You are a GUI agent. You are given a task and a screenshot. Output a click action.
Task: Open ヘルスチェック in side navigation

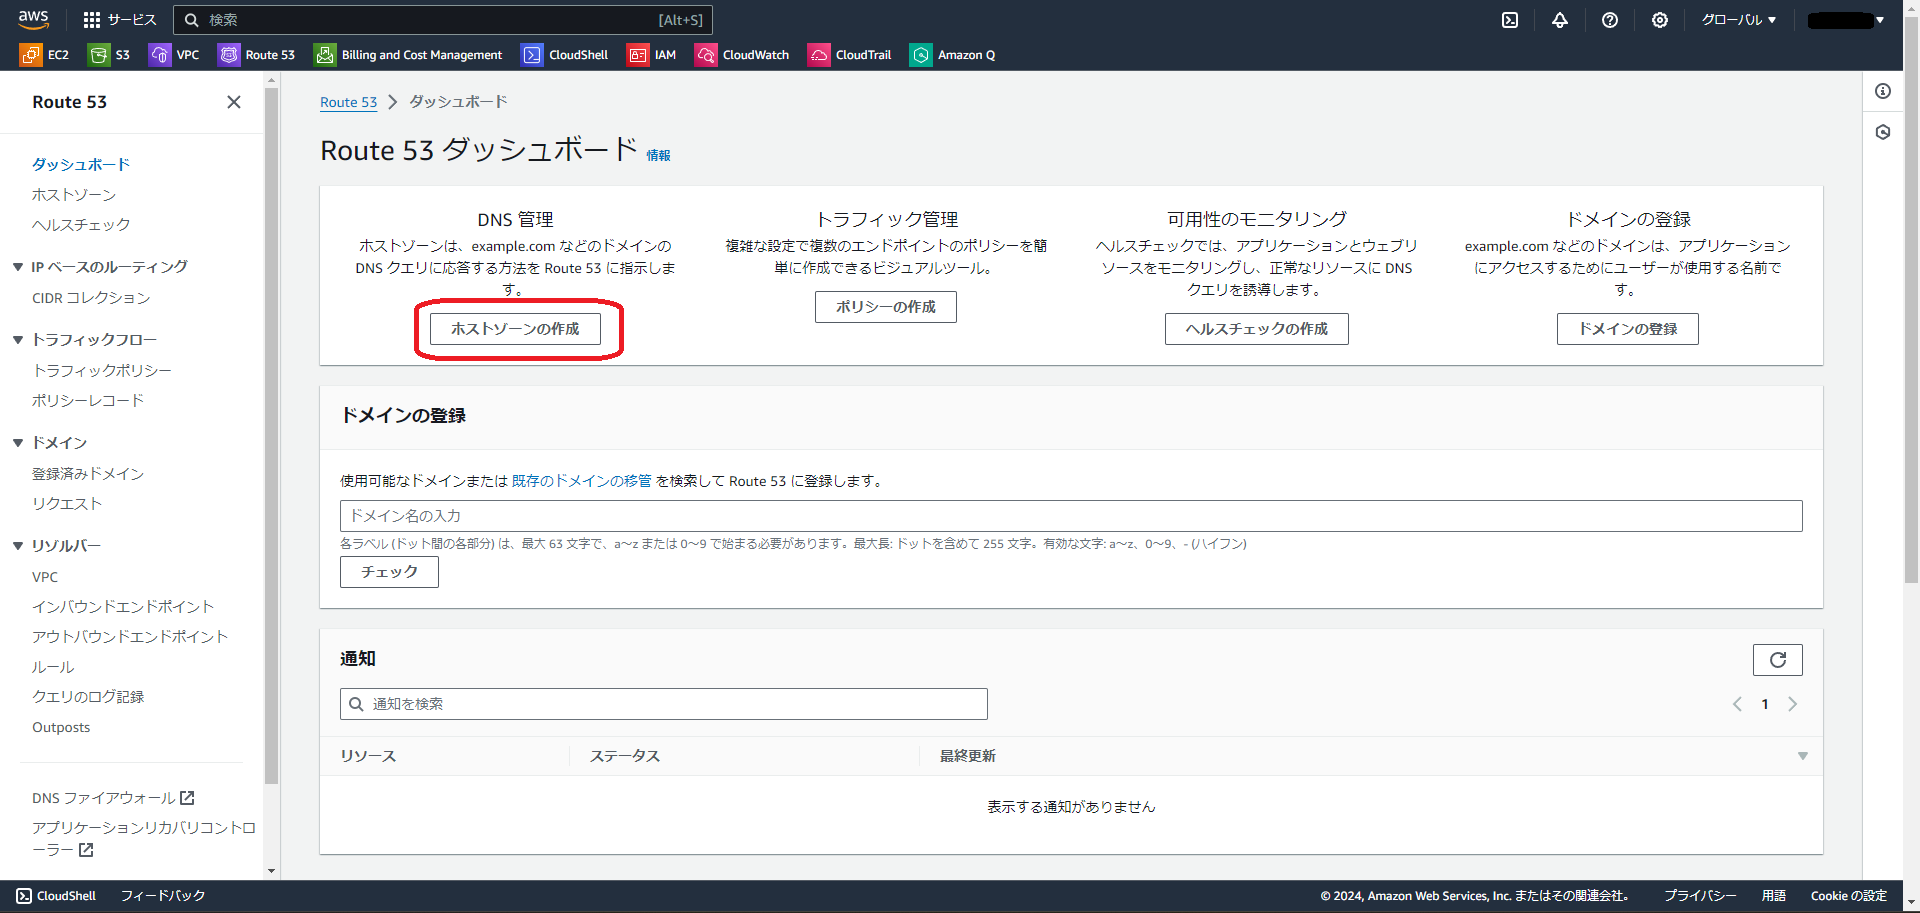click(81, 225)
